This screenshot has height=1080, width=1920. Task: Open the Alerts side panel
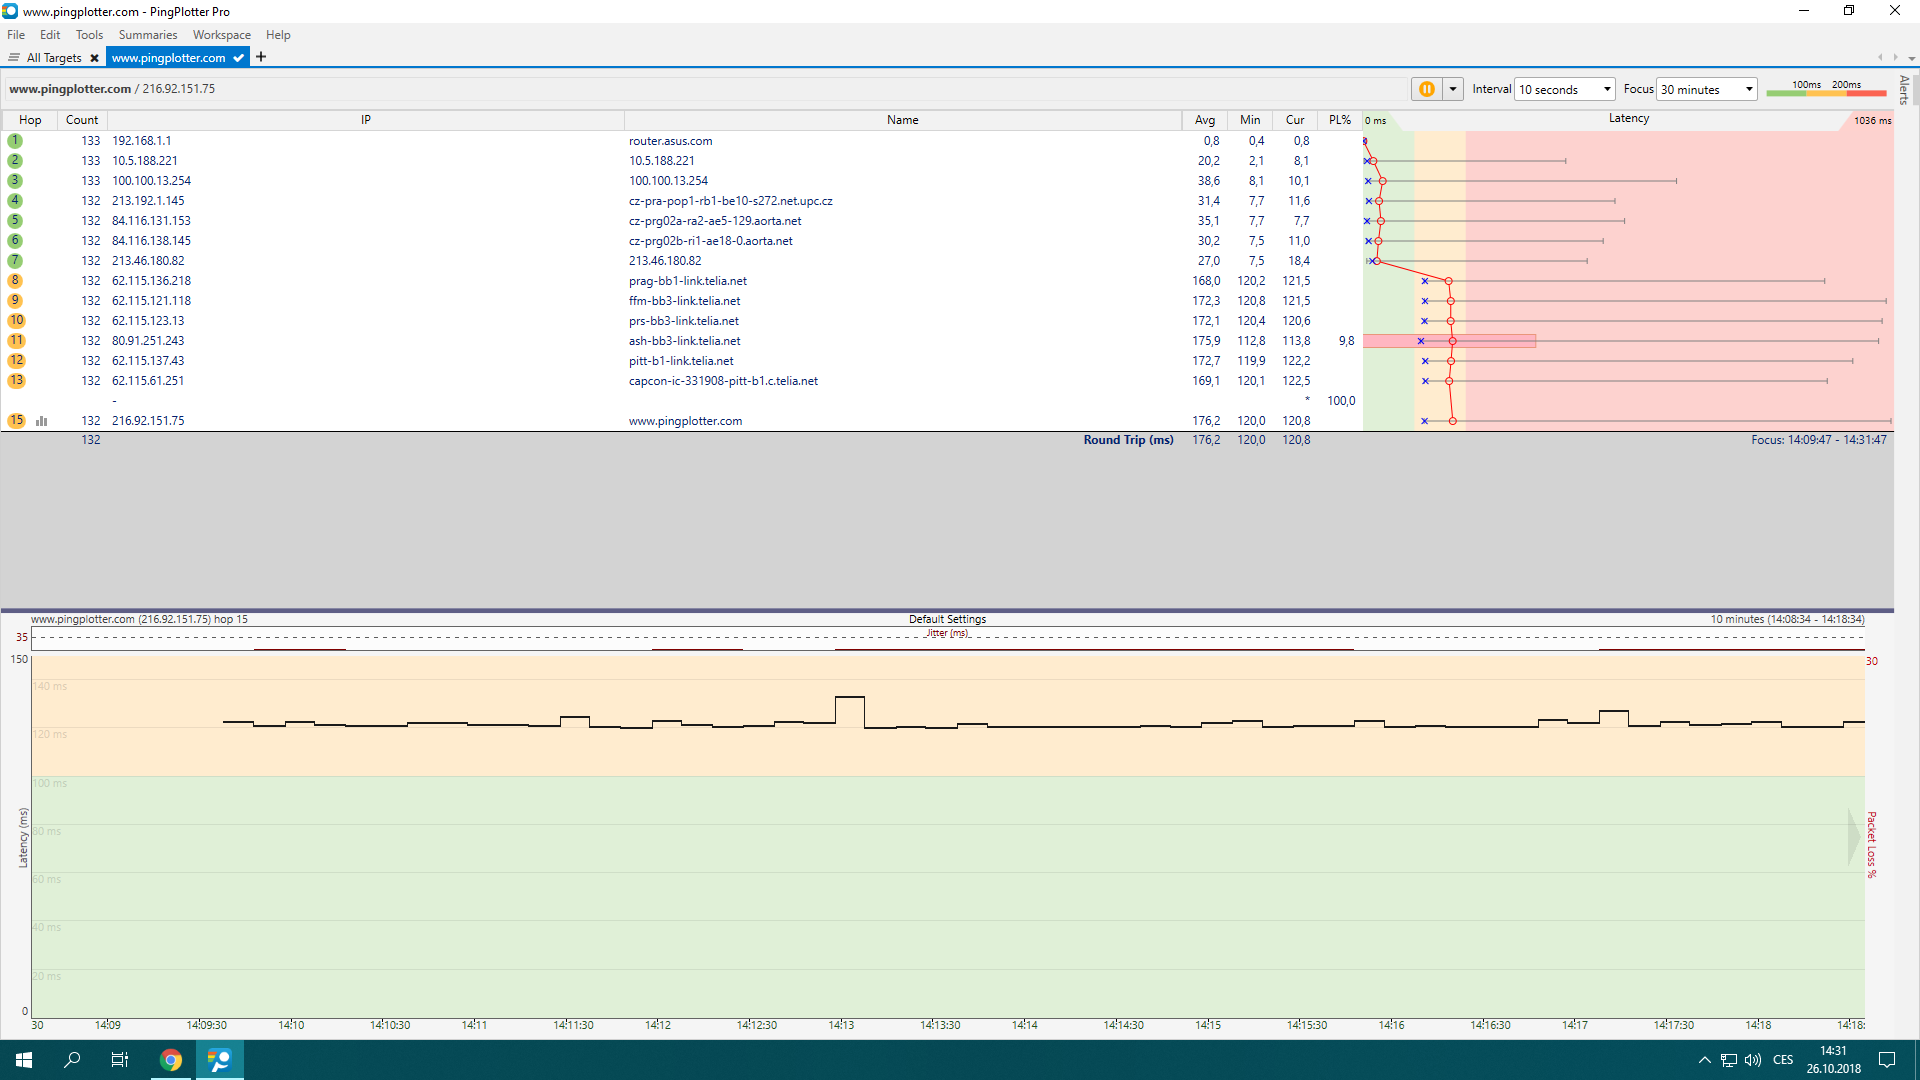point(1904,90)
